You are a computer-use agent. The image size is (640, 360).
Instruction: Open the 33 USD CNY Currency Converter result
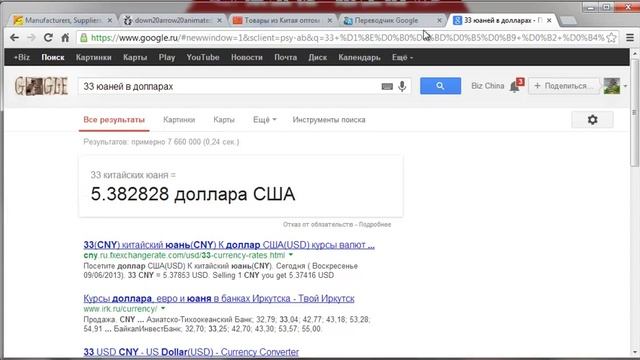point(191,352)
